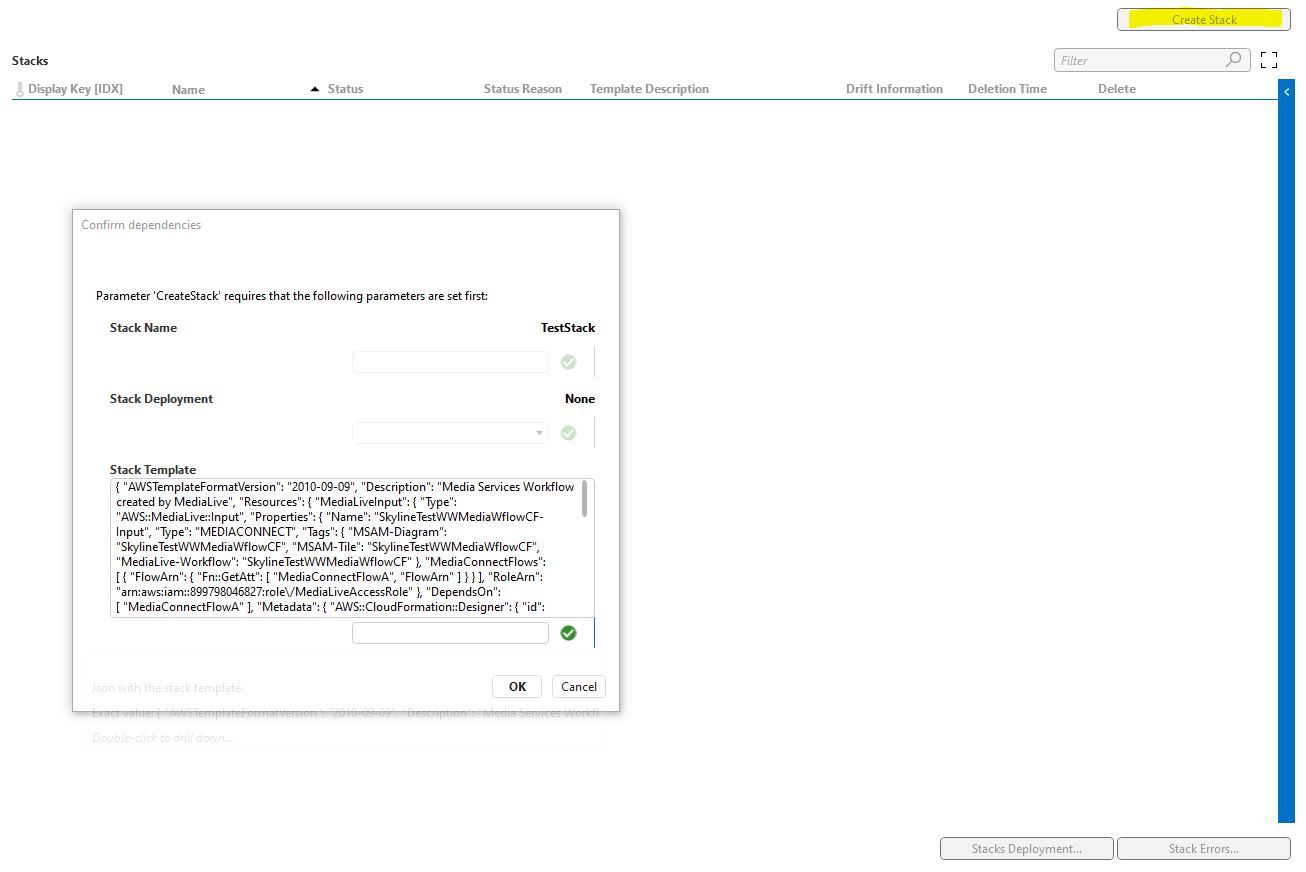Click the green checkmark for Stack Template
This screenshot has width=1306, height=872.
coord(568,633)
